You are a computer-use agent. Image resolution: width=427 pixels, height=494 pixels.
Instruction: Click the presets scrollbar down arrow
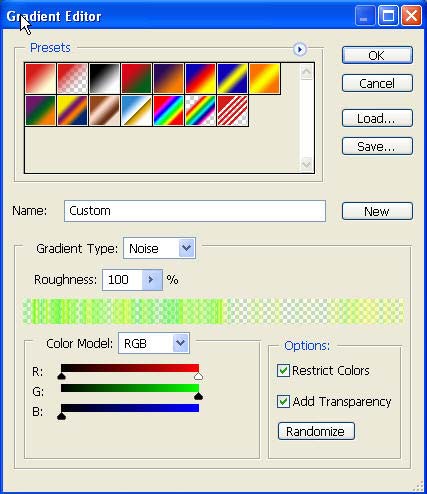(x=306, y=164)
